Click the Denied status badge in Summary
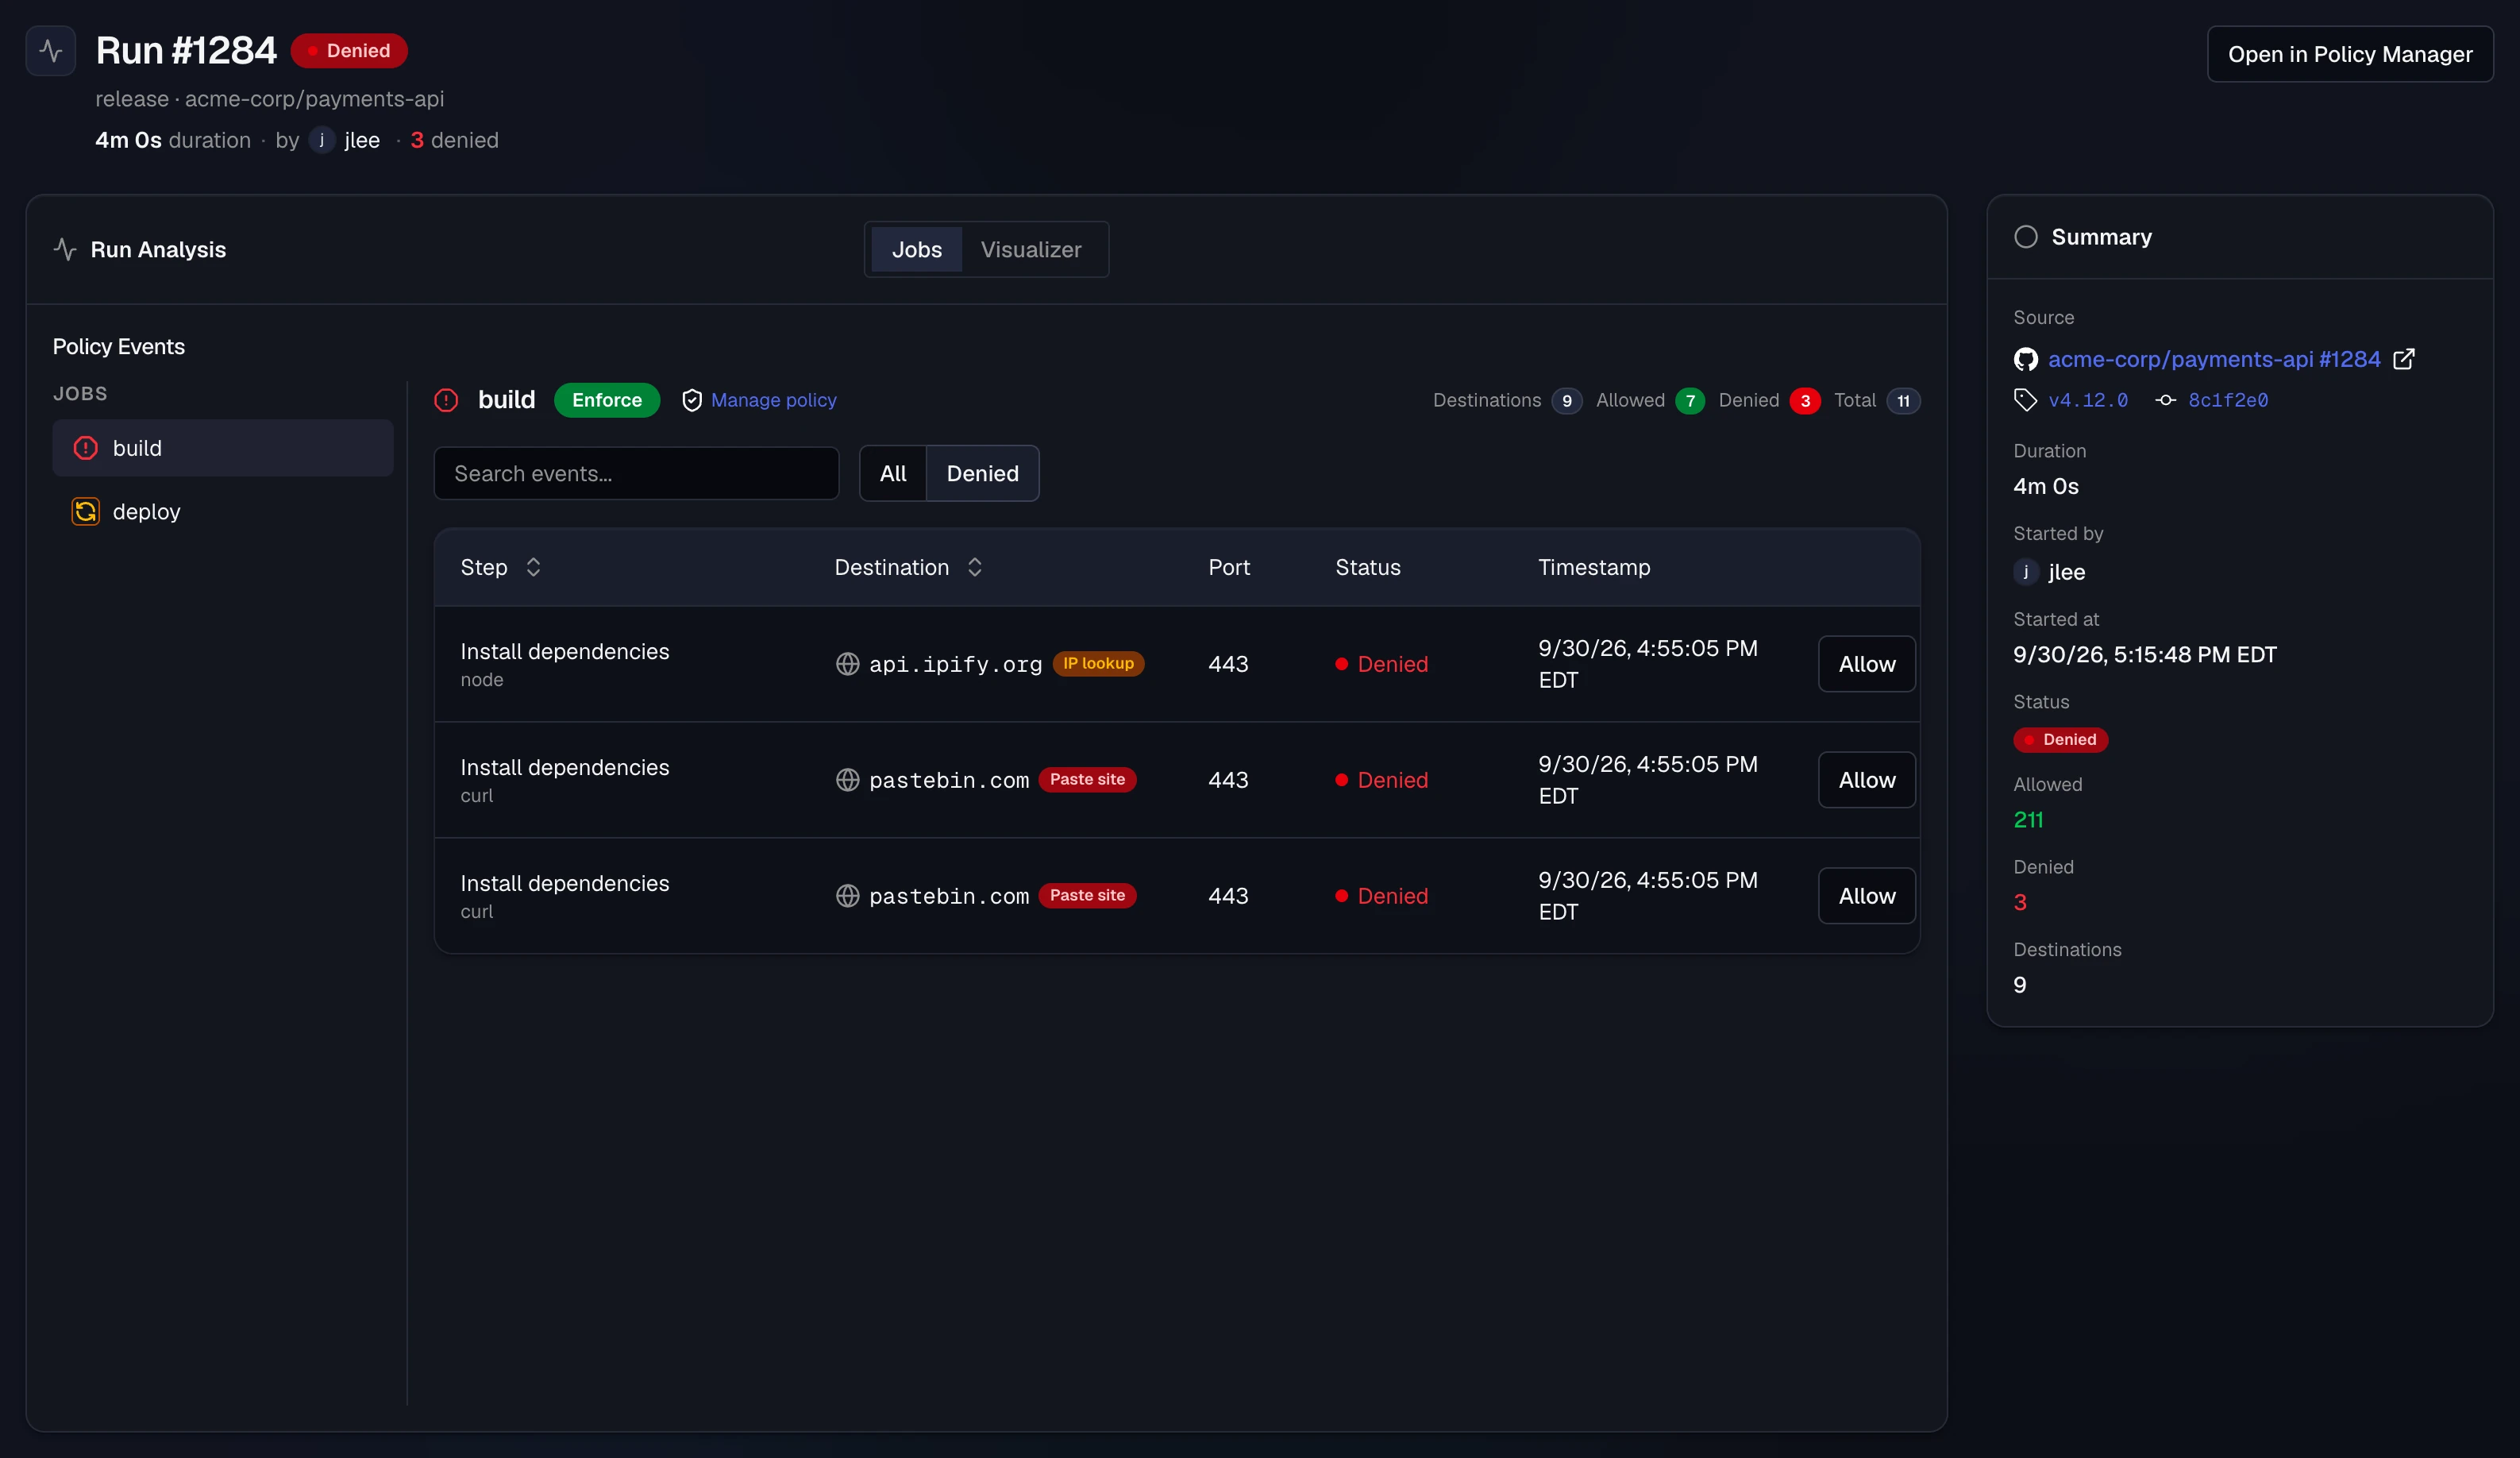 pyautogui.click(x=2060, y=739)
